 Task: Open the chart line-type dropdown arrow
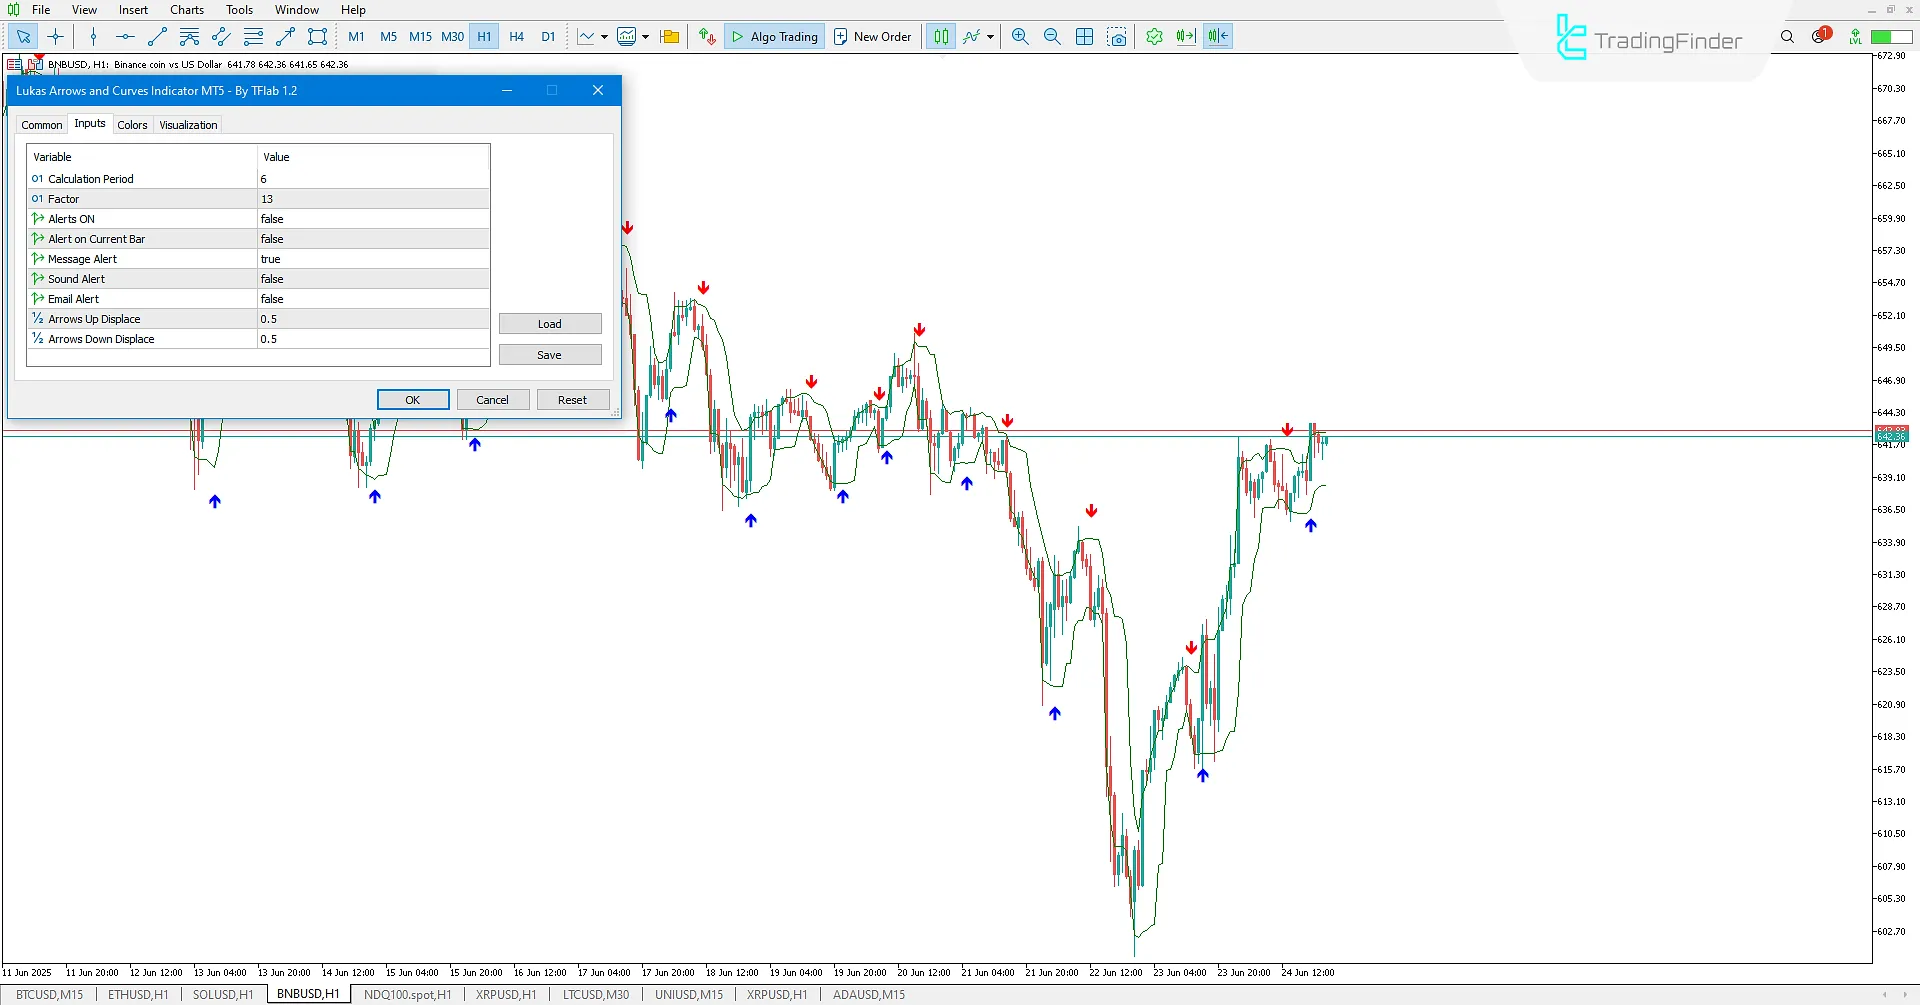[604, 38]
